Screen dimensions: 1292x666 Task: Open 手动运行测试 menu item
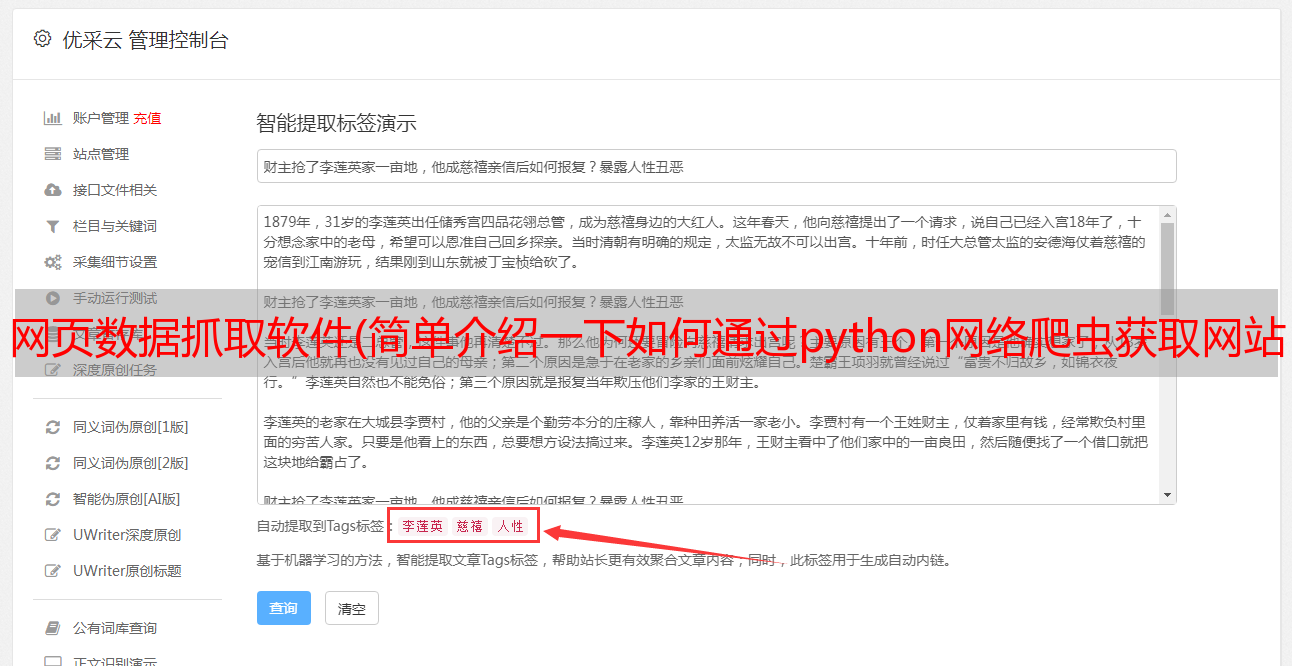coord(115,298)
